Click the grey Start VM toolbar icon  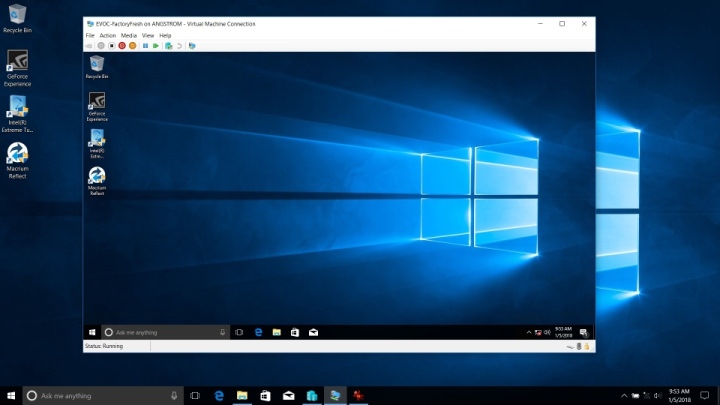tap(101, 46)
